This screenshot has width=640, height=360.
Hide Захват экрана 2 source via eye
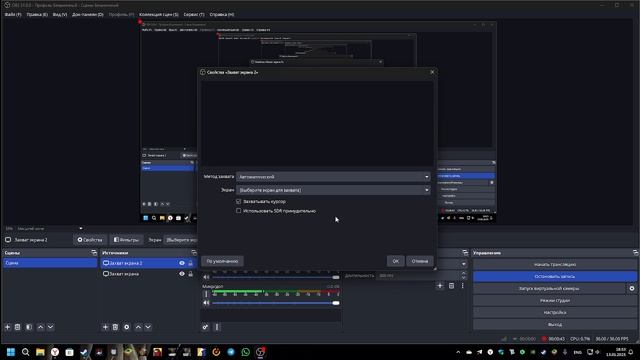point(182,263)
